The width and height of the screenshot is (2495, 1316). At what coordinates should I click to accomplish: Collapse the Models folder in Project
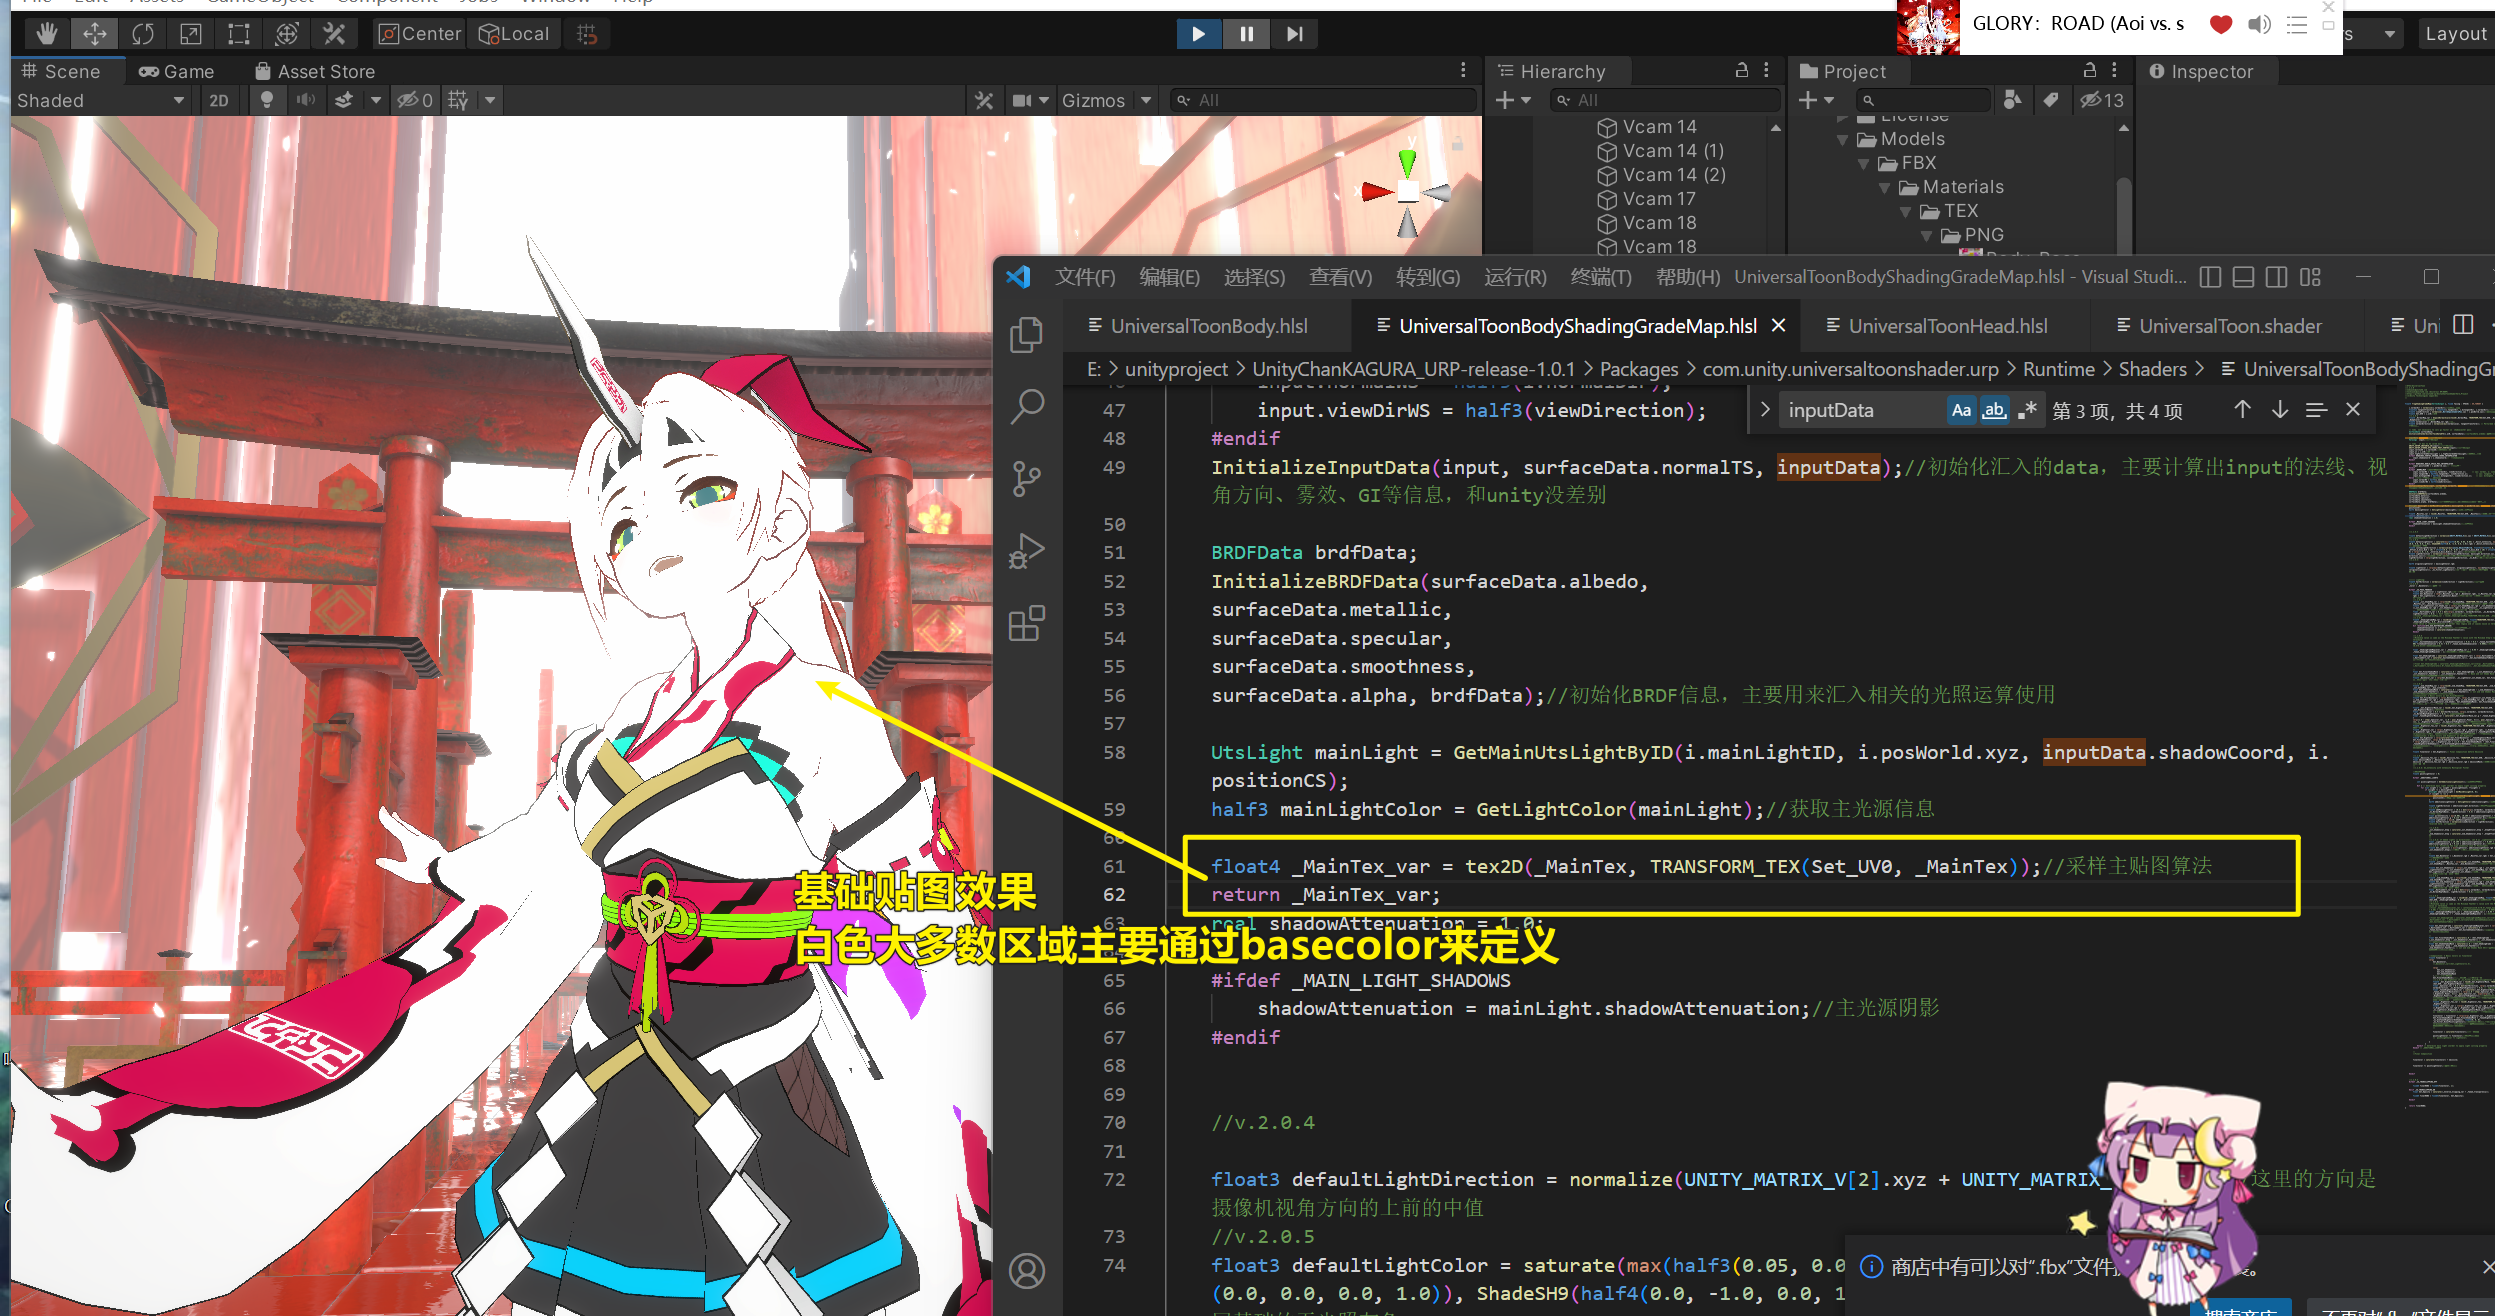(1842, 140)
